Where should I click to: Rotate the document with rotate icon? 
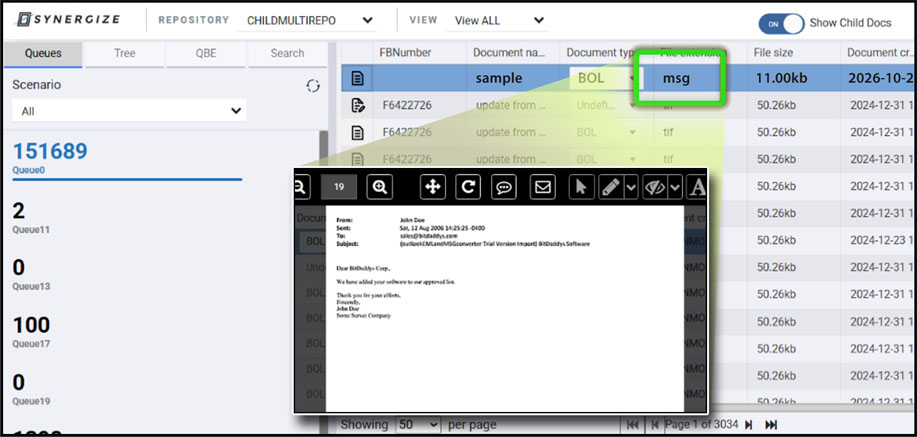coord(468,187)
